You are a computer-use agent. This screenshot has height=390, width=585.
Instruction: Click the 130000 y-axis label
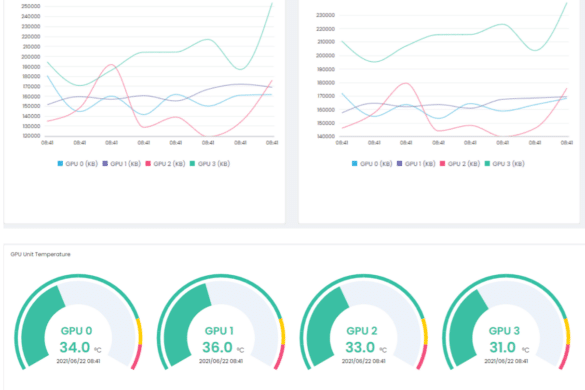click(31, 126)
